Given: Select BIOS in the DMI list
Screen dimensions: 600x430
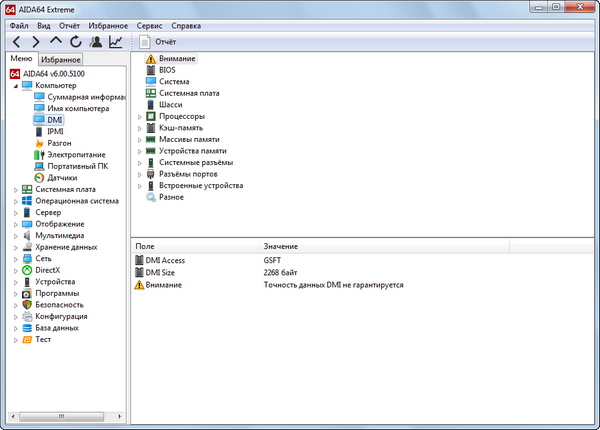Looking at the screenshot, I should [x=167, y=70].
